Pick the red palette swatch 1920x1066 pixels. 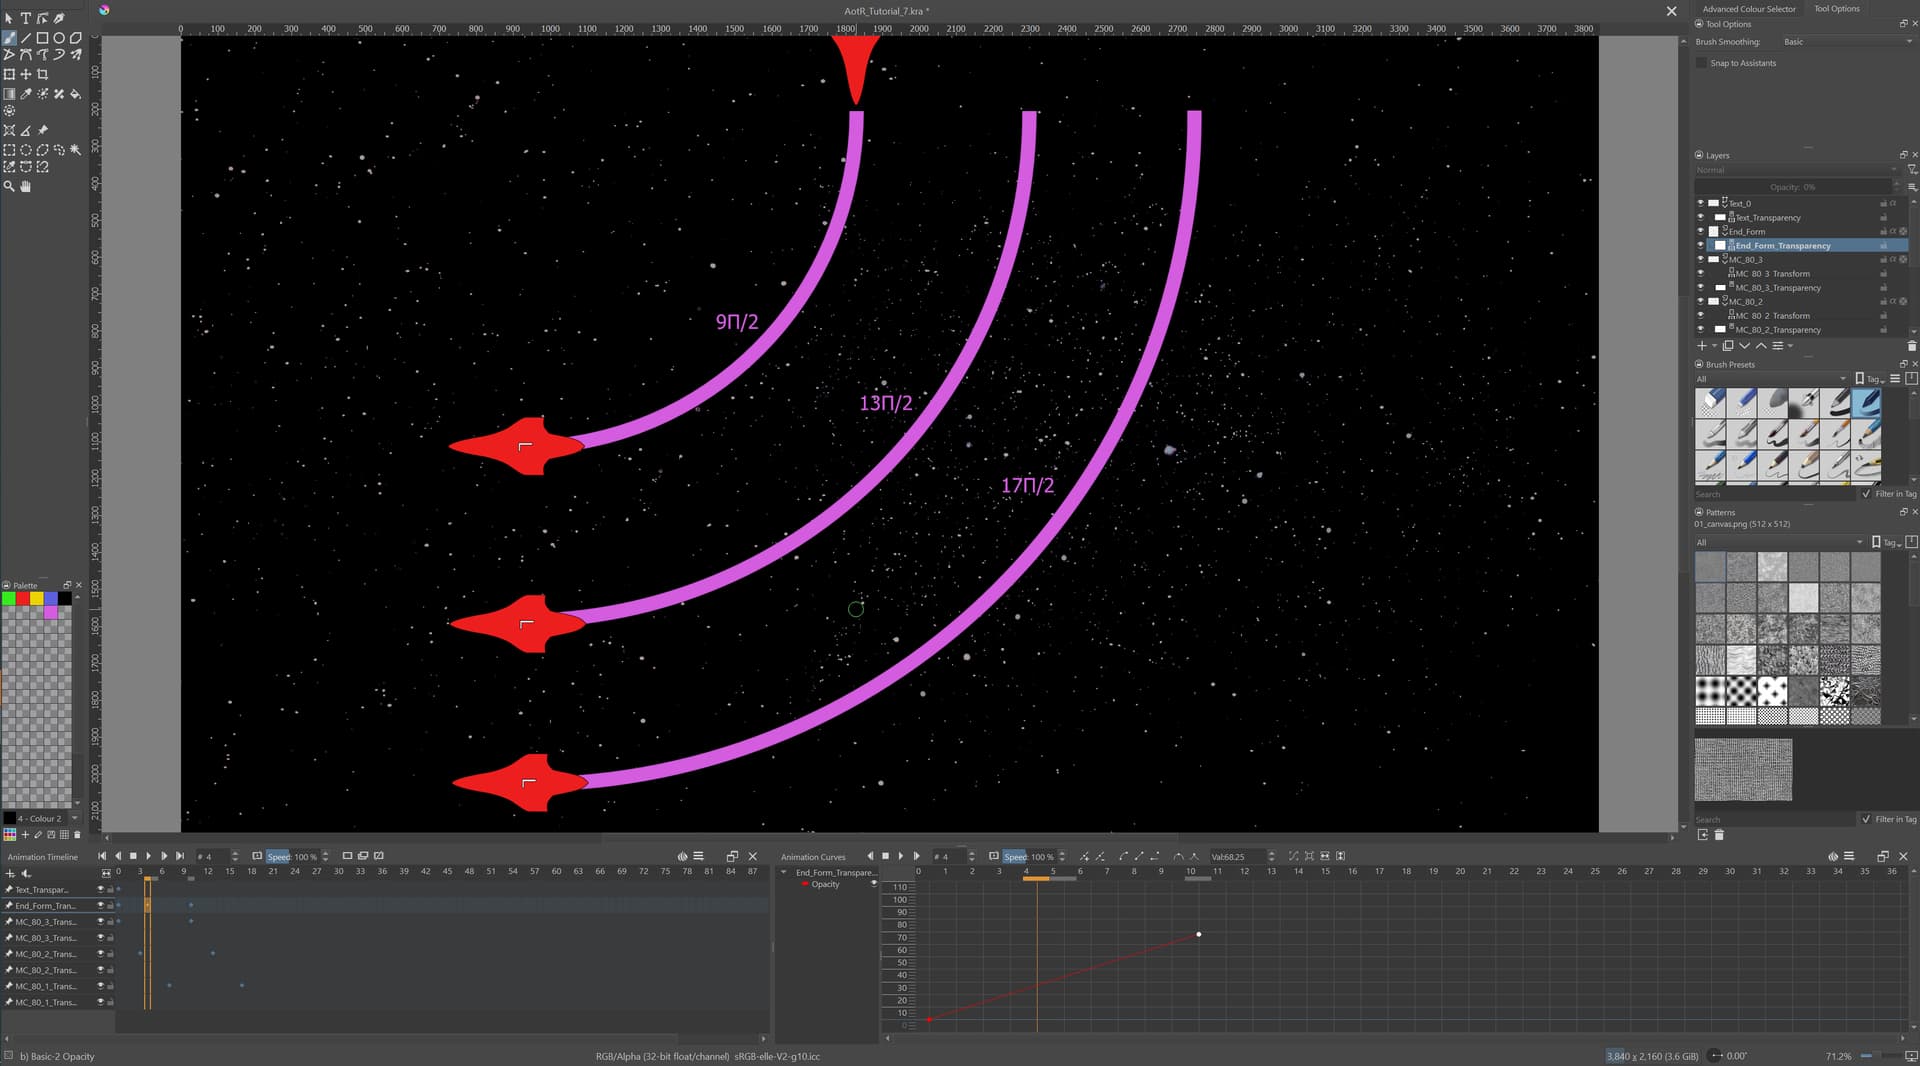23,598
